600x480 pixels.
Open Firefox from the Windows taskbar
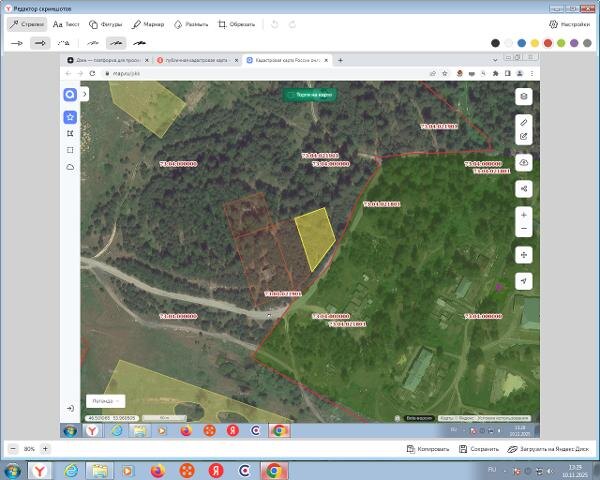click(x=158, y=471)
